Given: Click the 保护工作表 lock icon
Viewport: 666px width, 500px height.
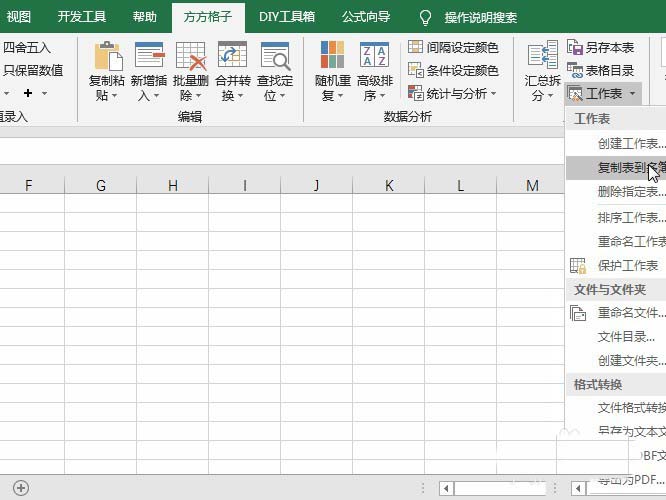Looking at the screenshot, I should pyautogui.click(x=578, y=266).
